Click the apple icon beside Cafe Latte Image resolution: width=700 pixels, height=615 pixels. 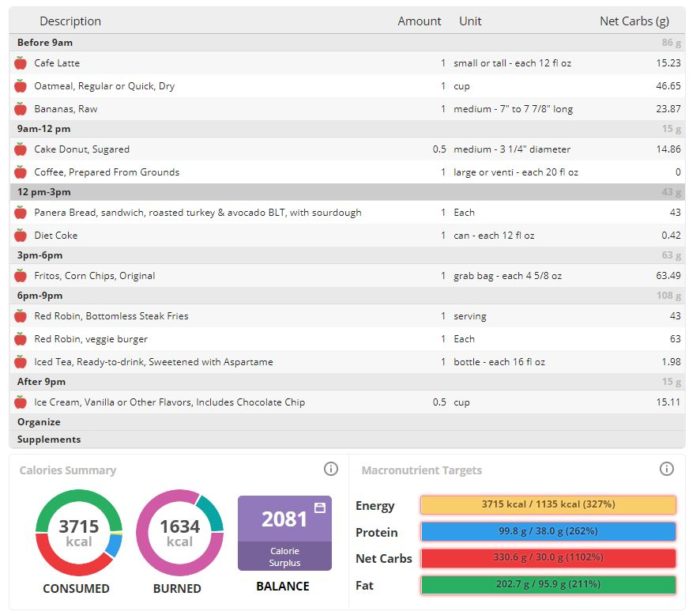click(x=21, y=63)
